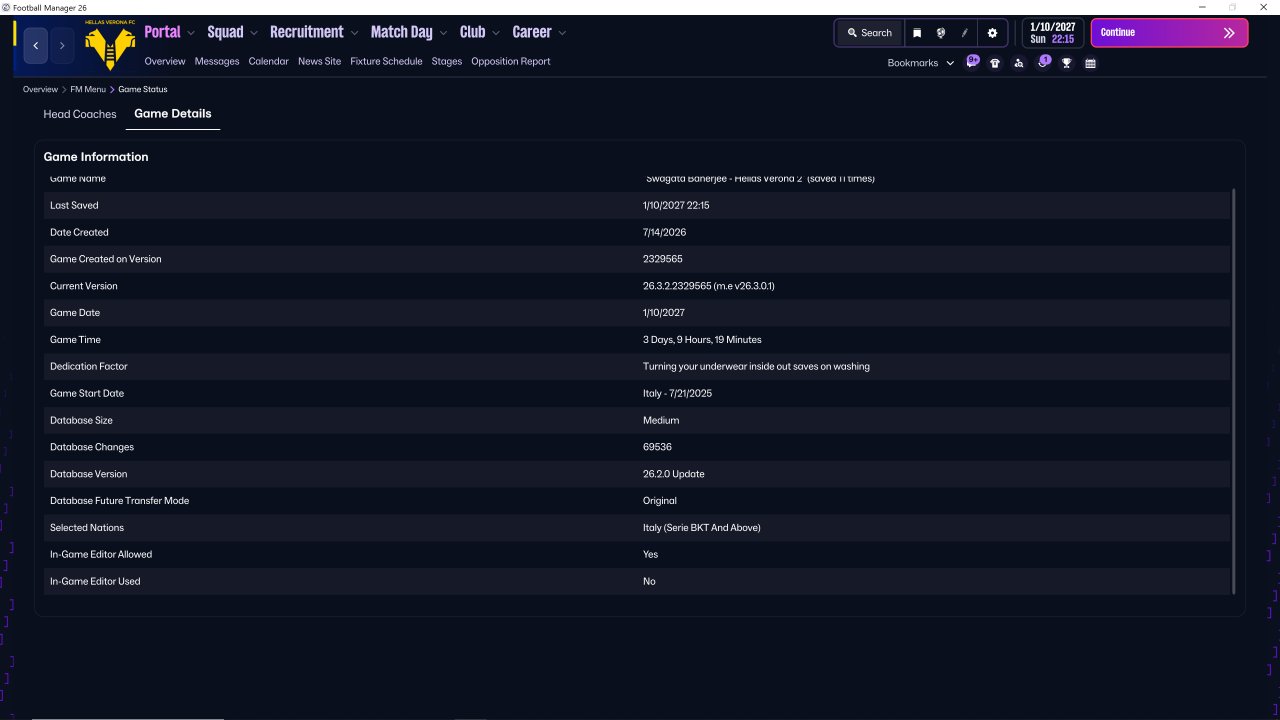1280x720 pixels.
Task: Open the Messages submenu link
Action: click(217, 61)
